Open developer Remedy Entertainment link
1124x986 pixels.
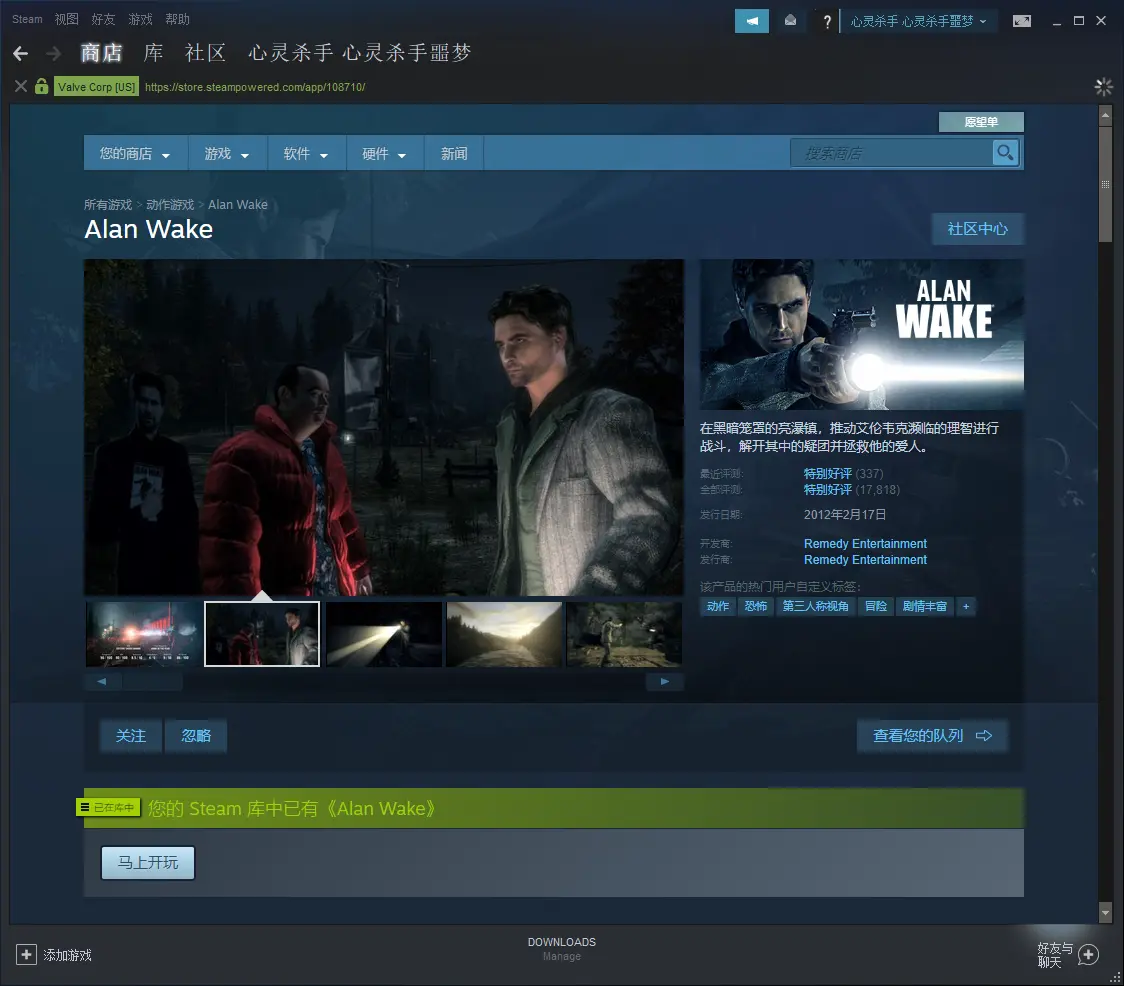coord(865,544)
